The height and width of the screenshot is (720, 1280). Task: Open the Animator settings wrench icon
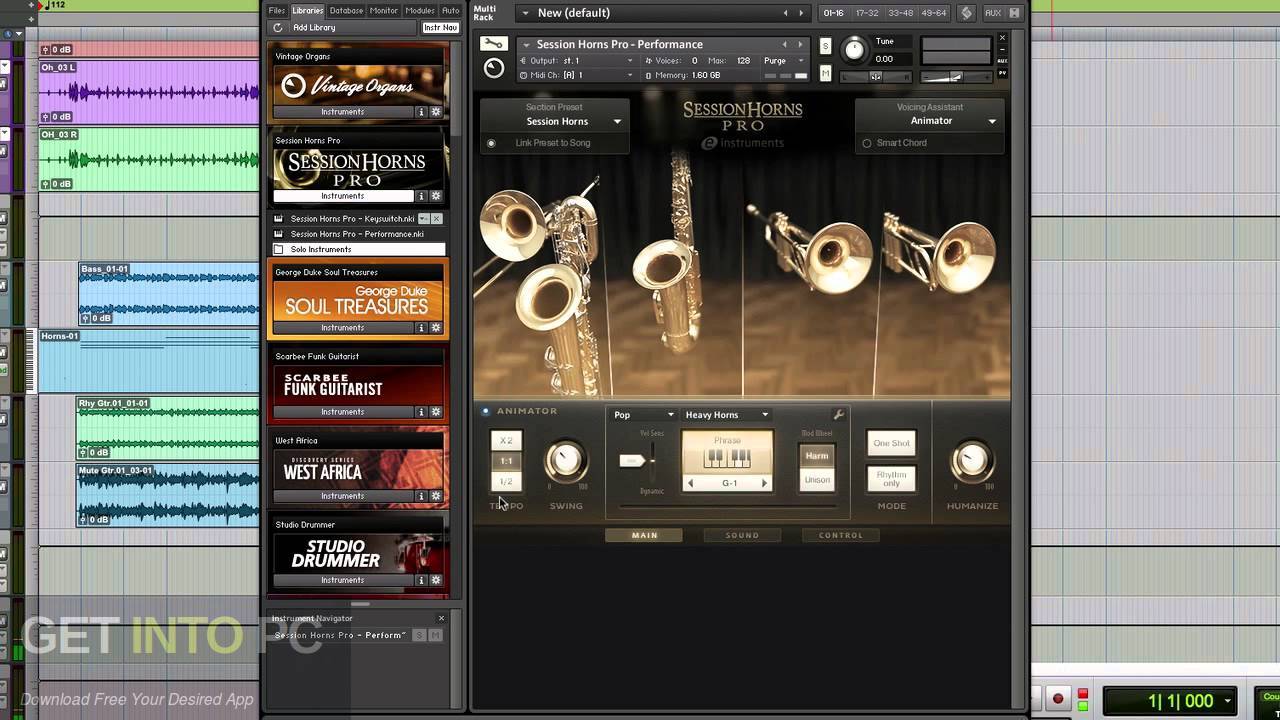(839, 413)
